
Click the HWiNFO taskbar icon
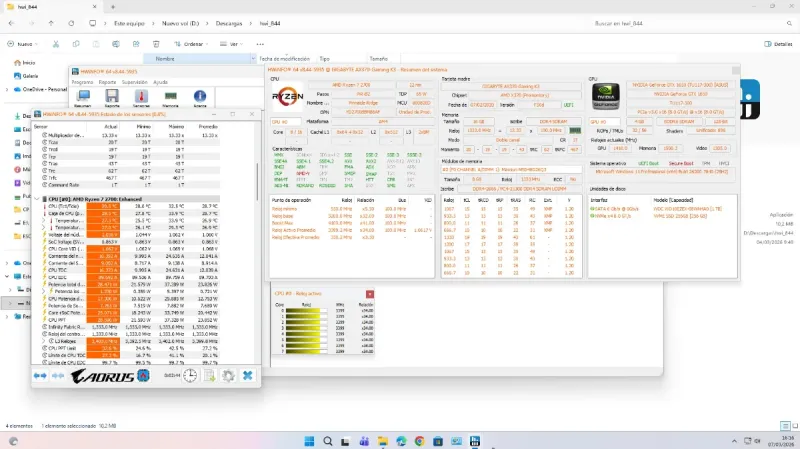[475, 441]
